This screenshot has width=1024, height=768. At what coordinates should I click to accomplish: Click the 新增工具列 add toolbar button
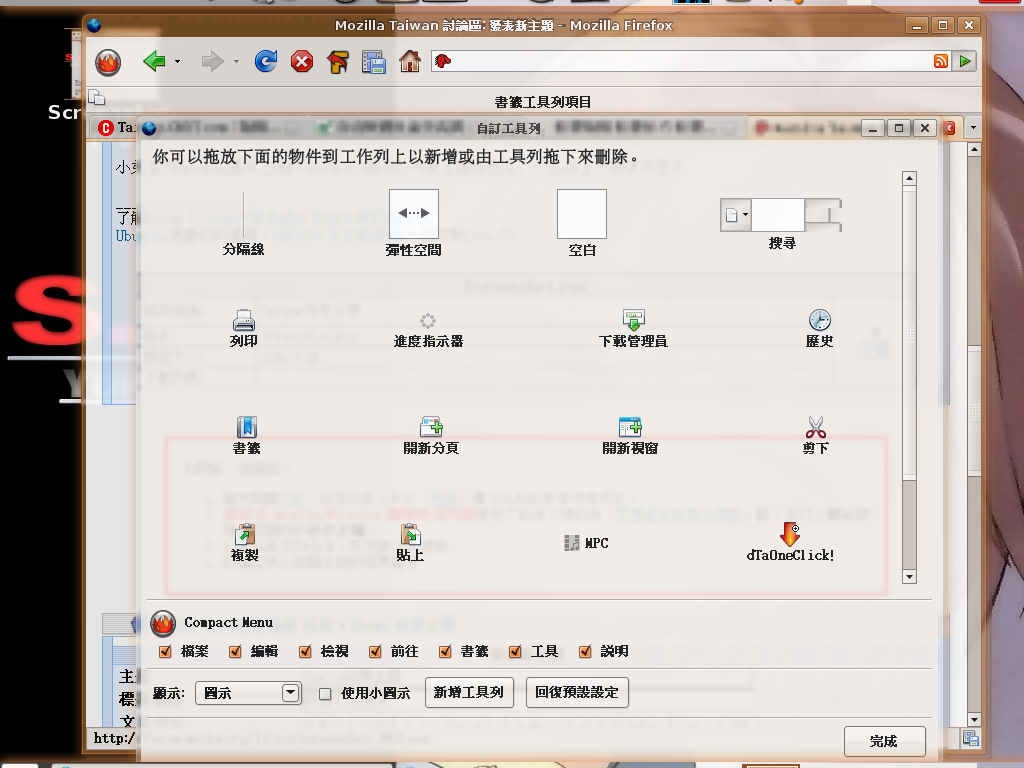(469, 692)
